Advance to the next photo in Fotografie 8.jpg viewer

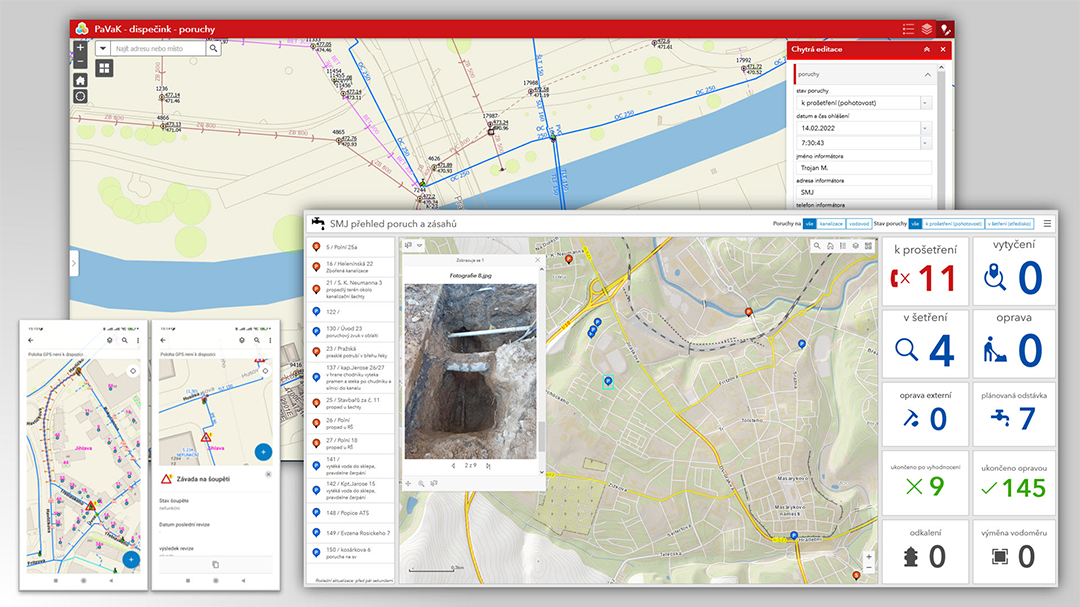[489, 466]
